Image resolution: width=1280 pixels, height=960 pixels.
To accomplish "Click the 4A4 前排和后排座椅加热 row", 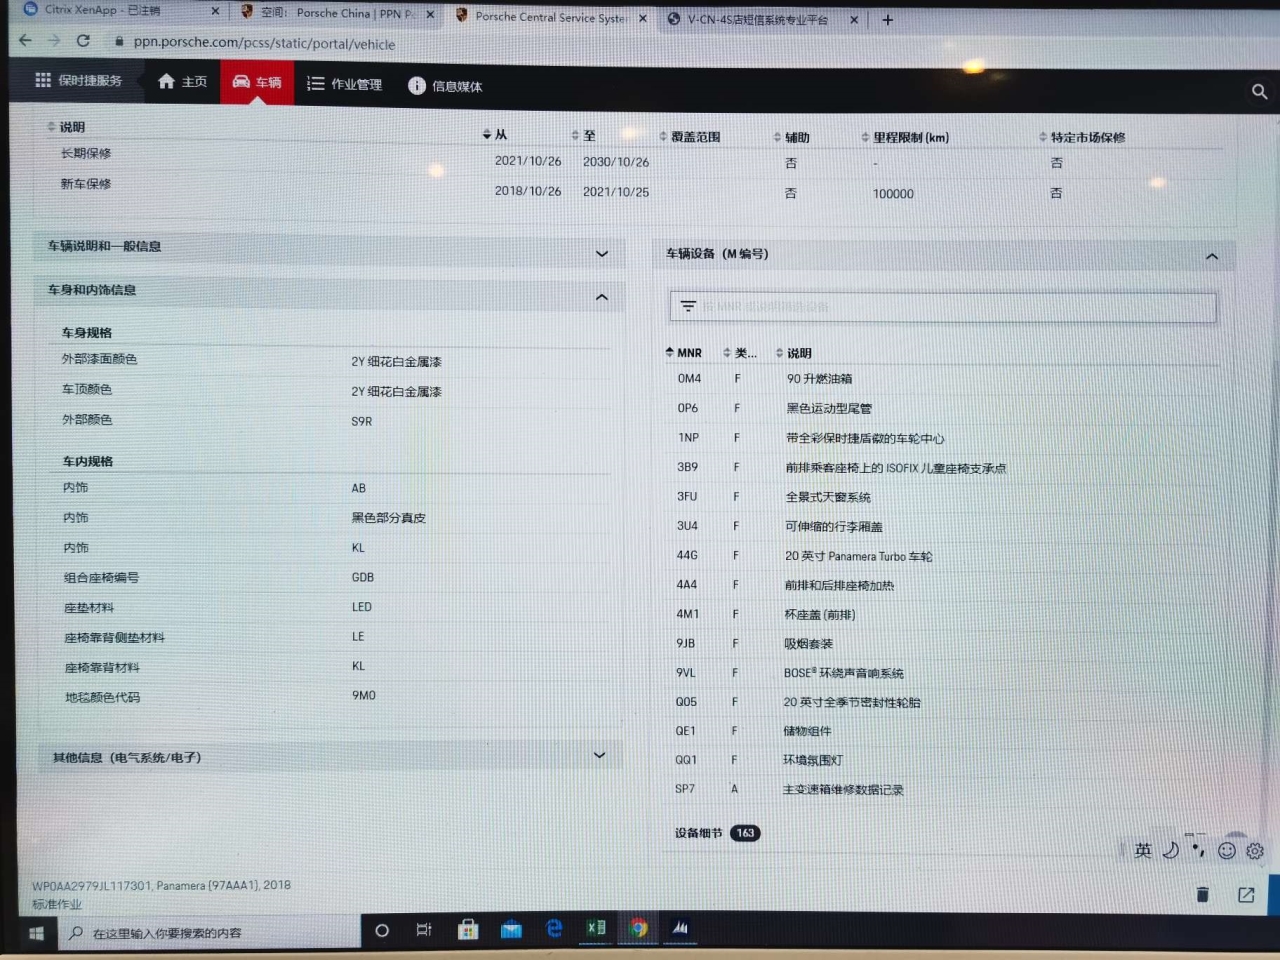I will click(940, 584).
